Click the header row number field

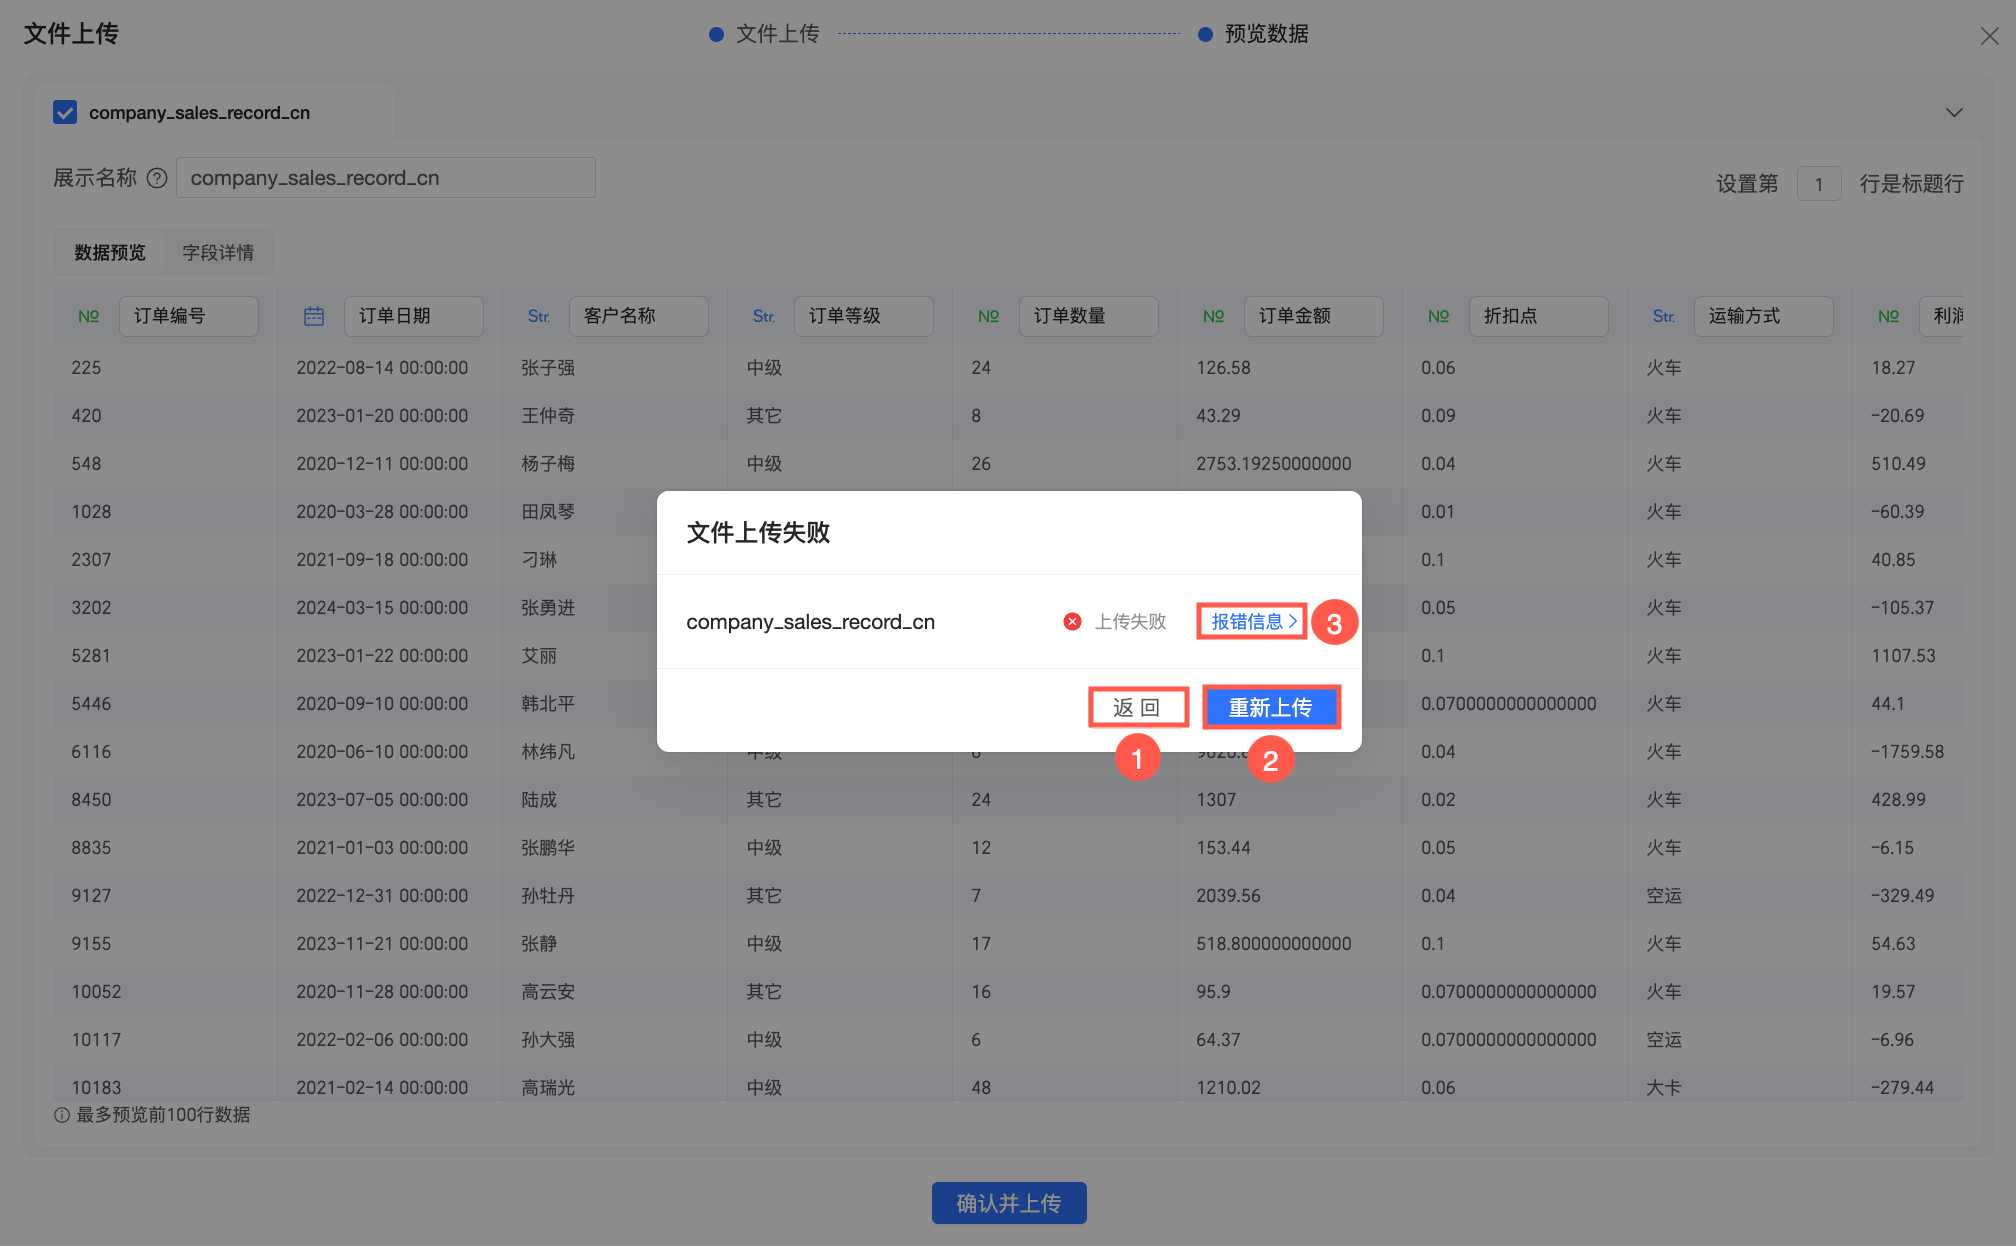pos(1818,184)
